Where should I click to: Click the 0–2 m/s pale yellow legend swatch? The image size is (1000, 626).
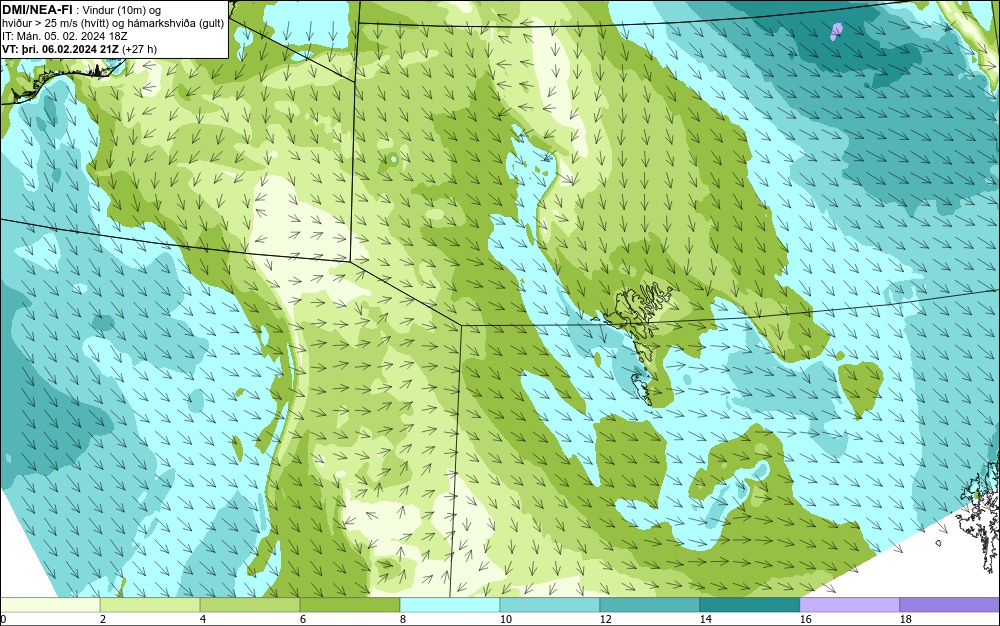(x=50, y=605)
